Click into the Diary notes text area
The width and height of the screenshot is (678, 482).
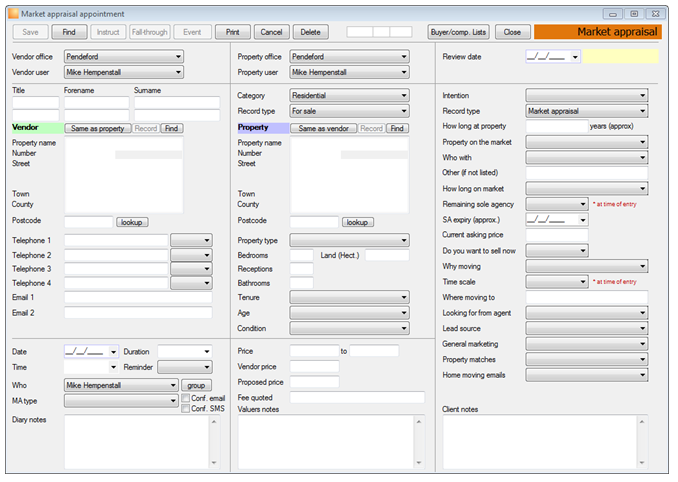[x=137, y=442]
